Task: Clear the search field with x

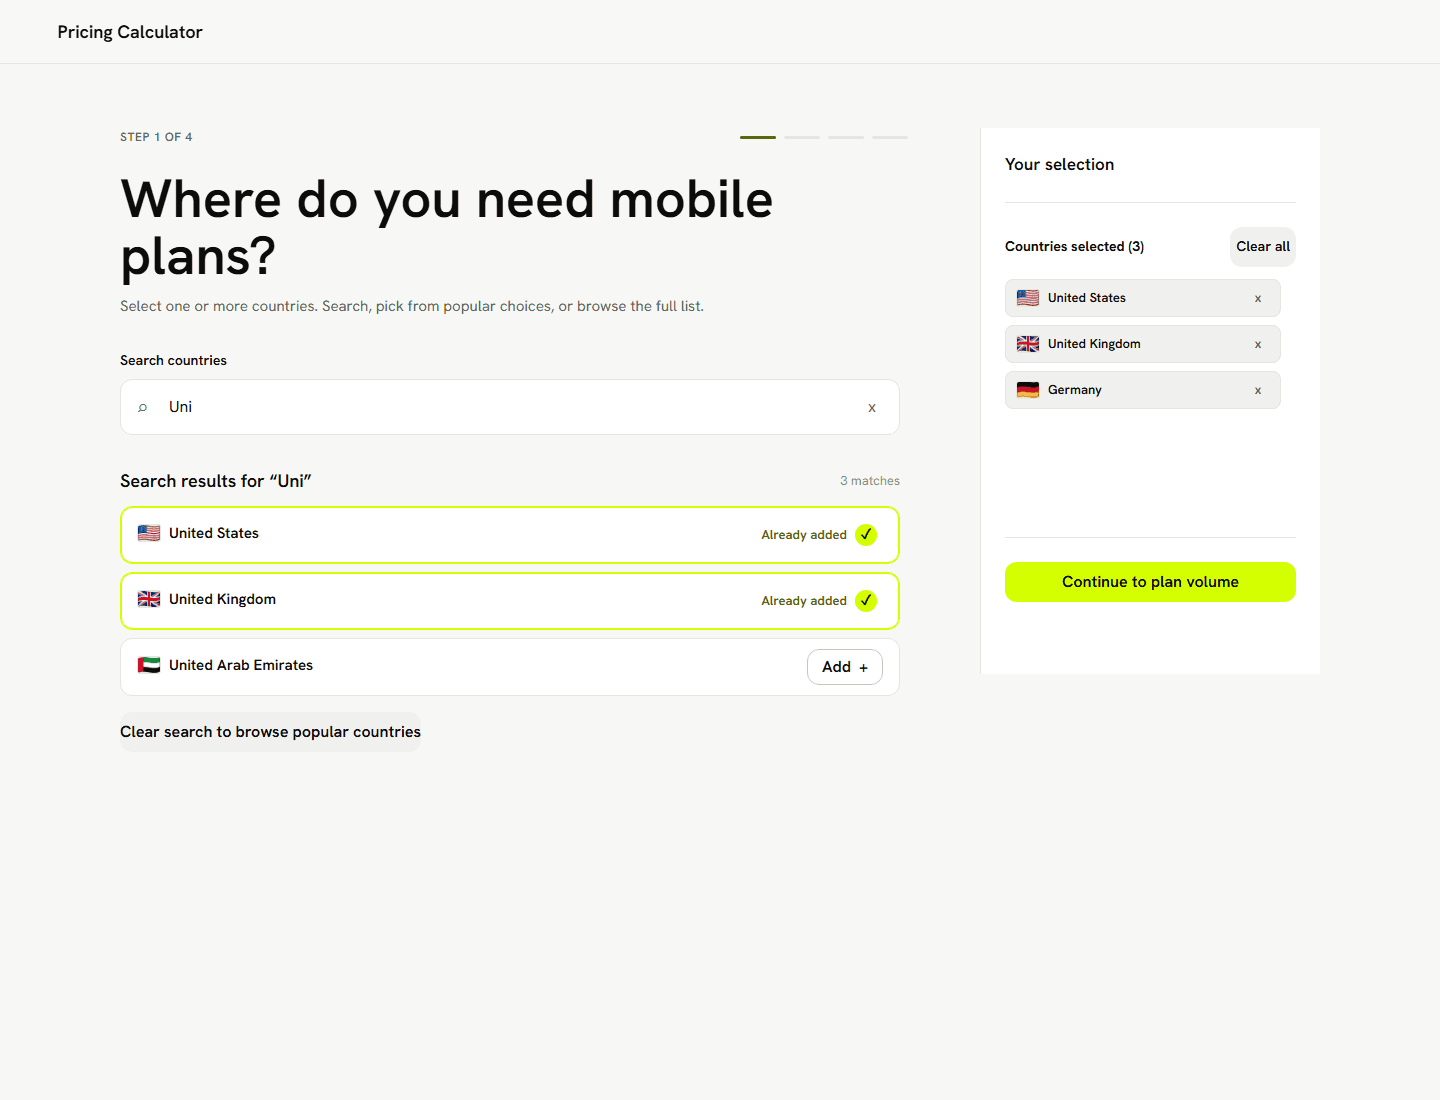Action: tap(872, 407)
